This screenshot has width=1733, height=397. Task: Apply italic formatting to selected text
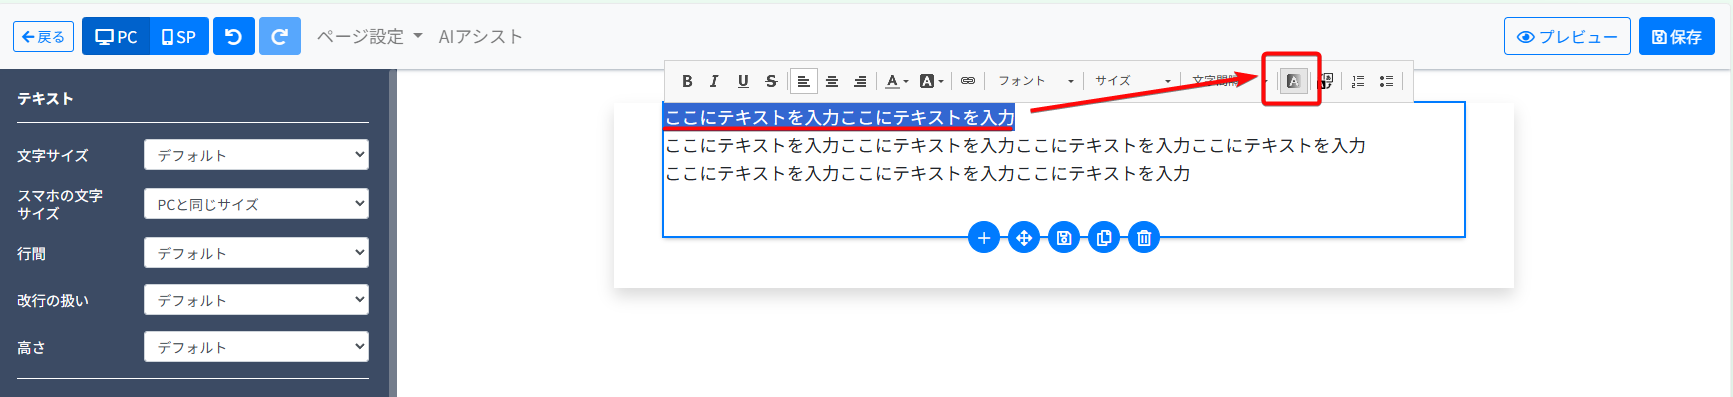(x=714, y=81)
